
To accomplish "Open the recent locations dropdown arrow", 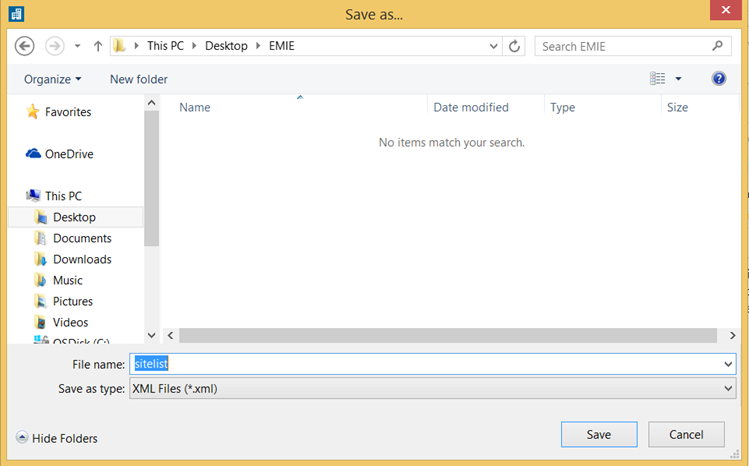I will pos(77,46).
